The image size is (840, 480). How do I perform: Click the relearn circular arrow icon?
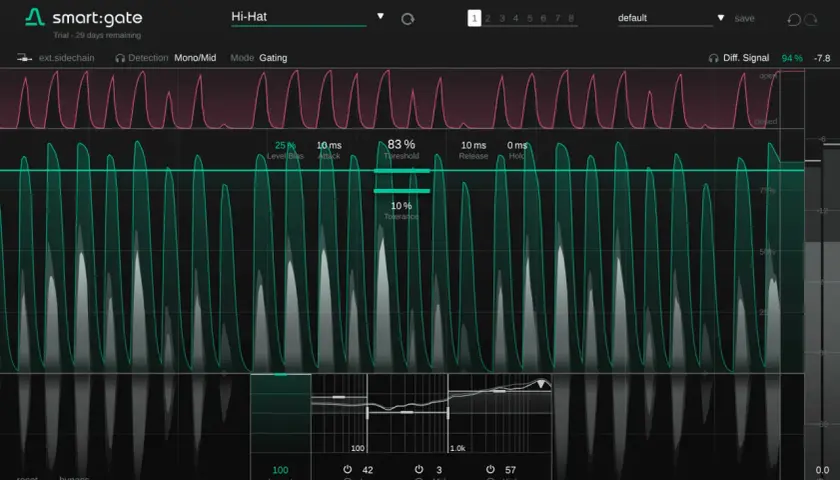pos(408,19)
